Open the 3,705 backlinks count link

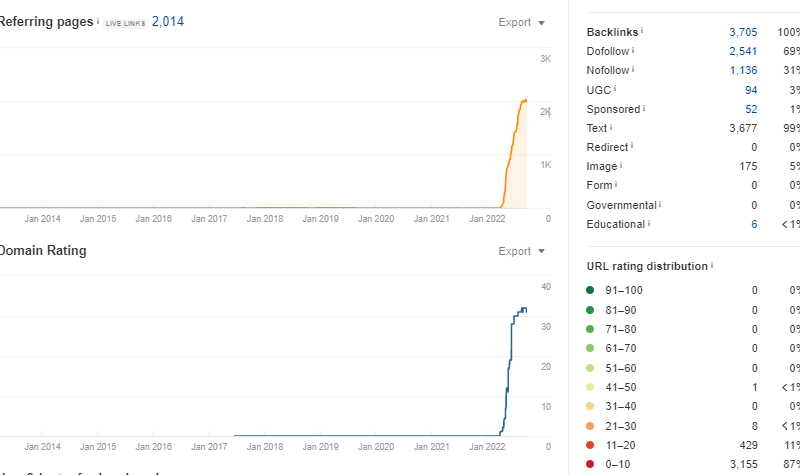point(743,32)
